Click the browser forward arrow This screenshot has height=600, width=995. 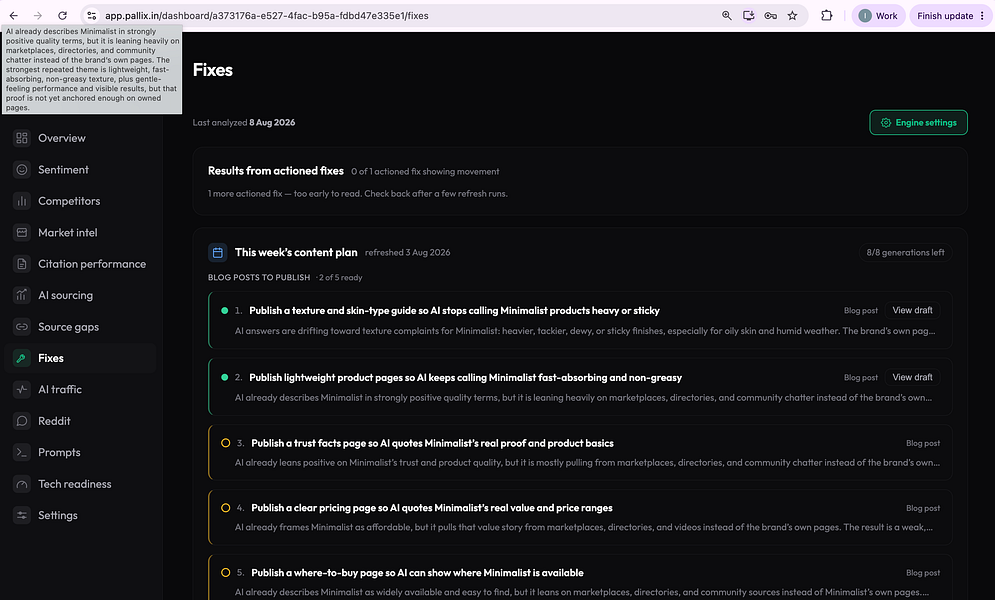pos(37,16)
